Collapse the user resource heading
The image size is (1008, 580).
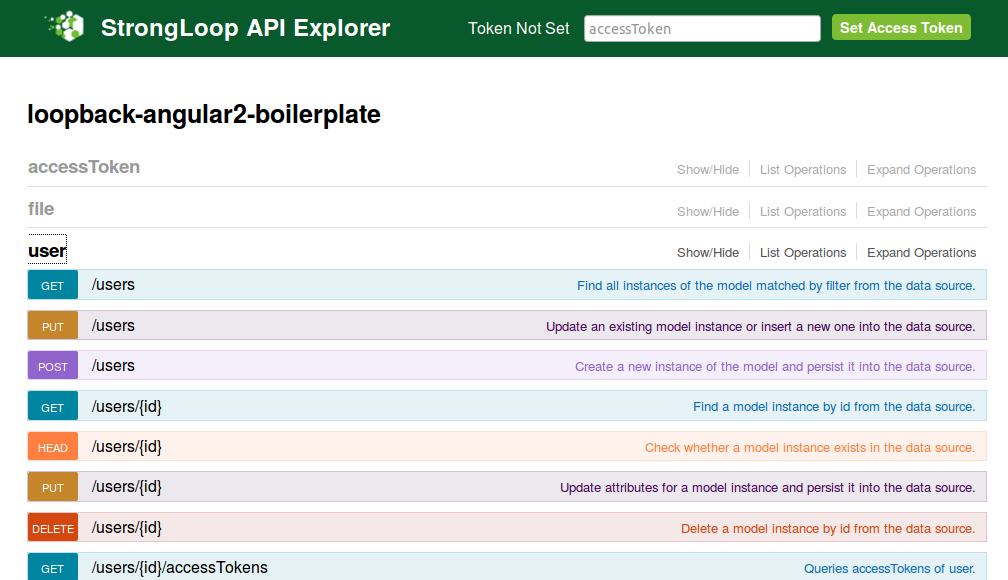coord(47,250)
